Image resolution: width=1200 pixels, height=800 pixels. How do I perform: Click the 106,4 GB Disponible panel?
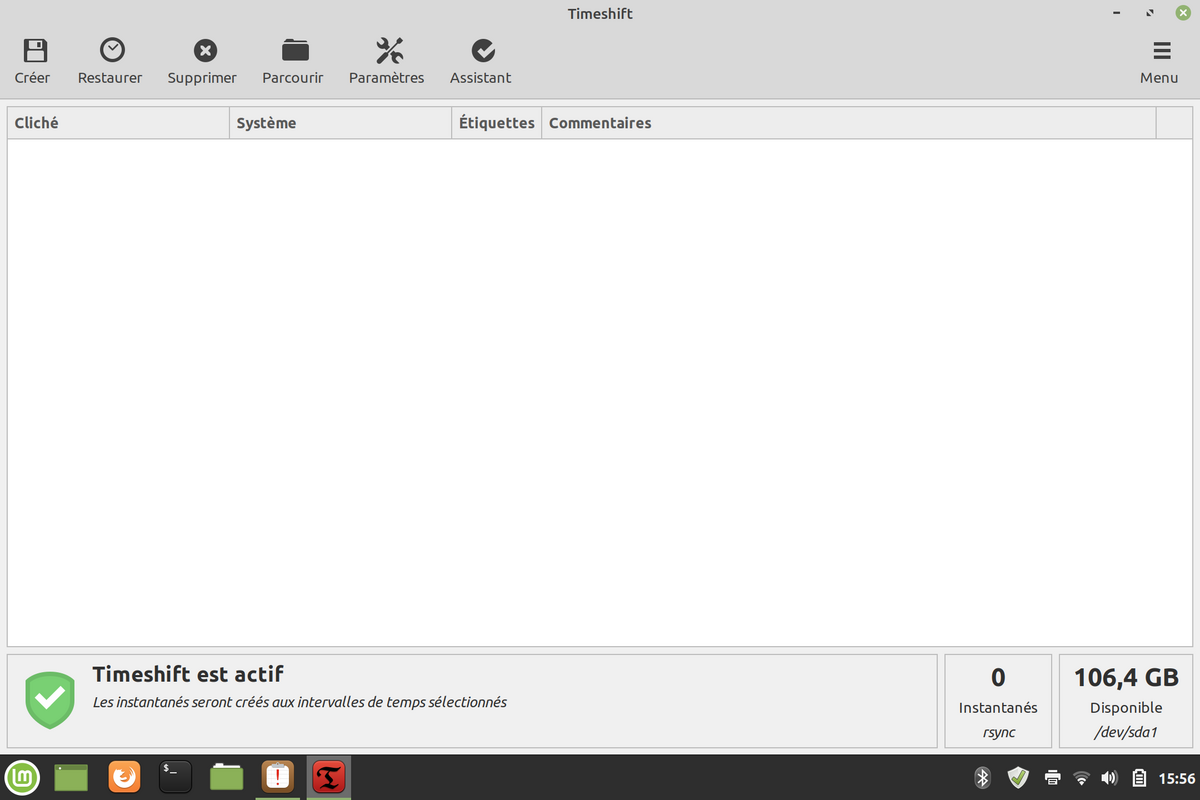click(x=1126, y=701)
